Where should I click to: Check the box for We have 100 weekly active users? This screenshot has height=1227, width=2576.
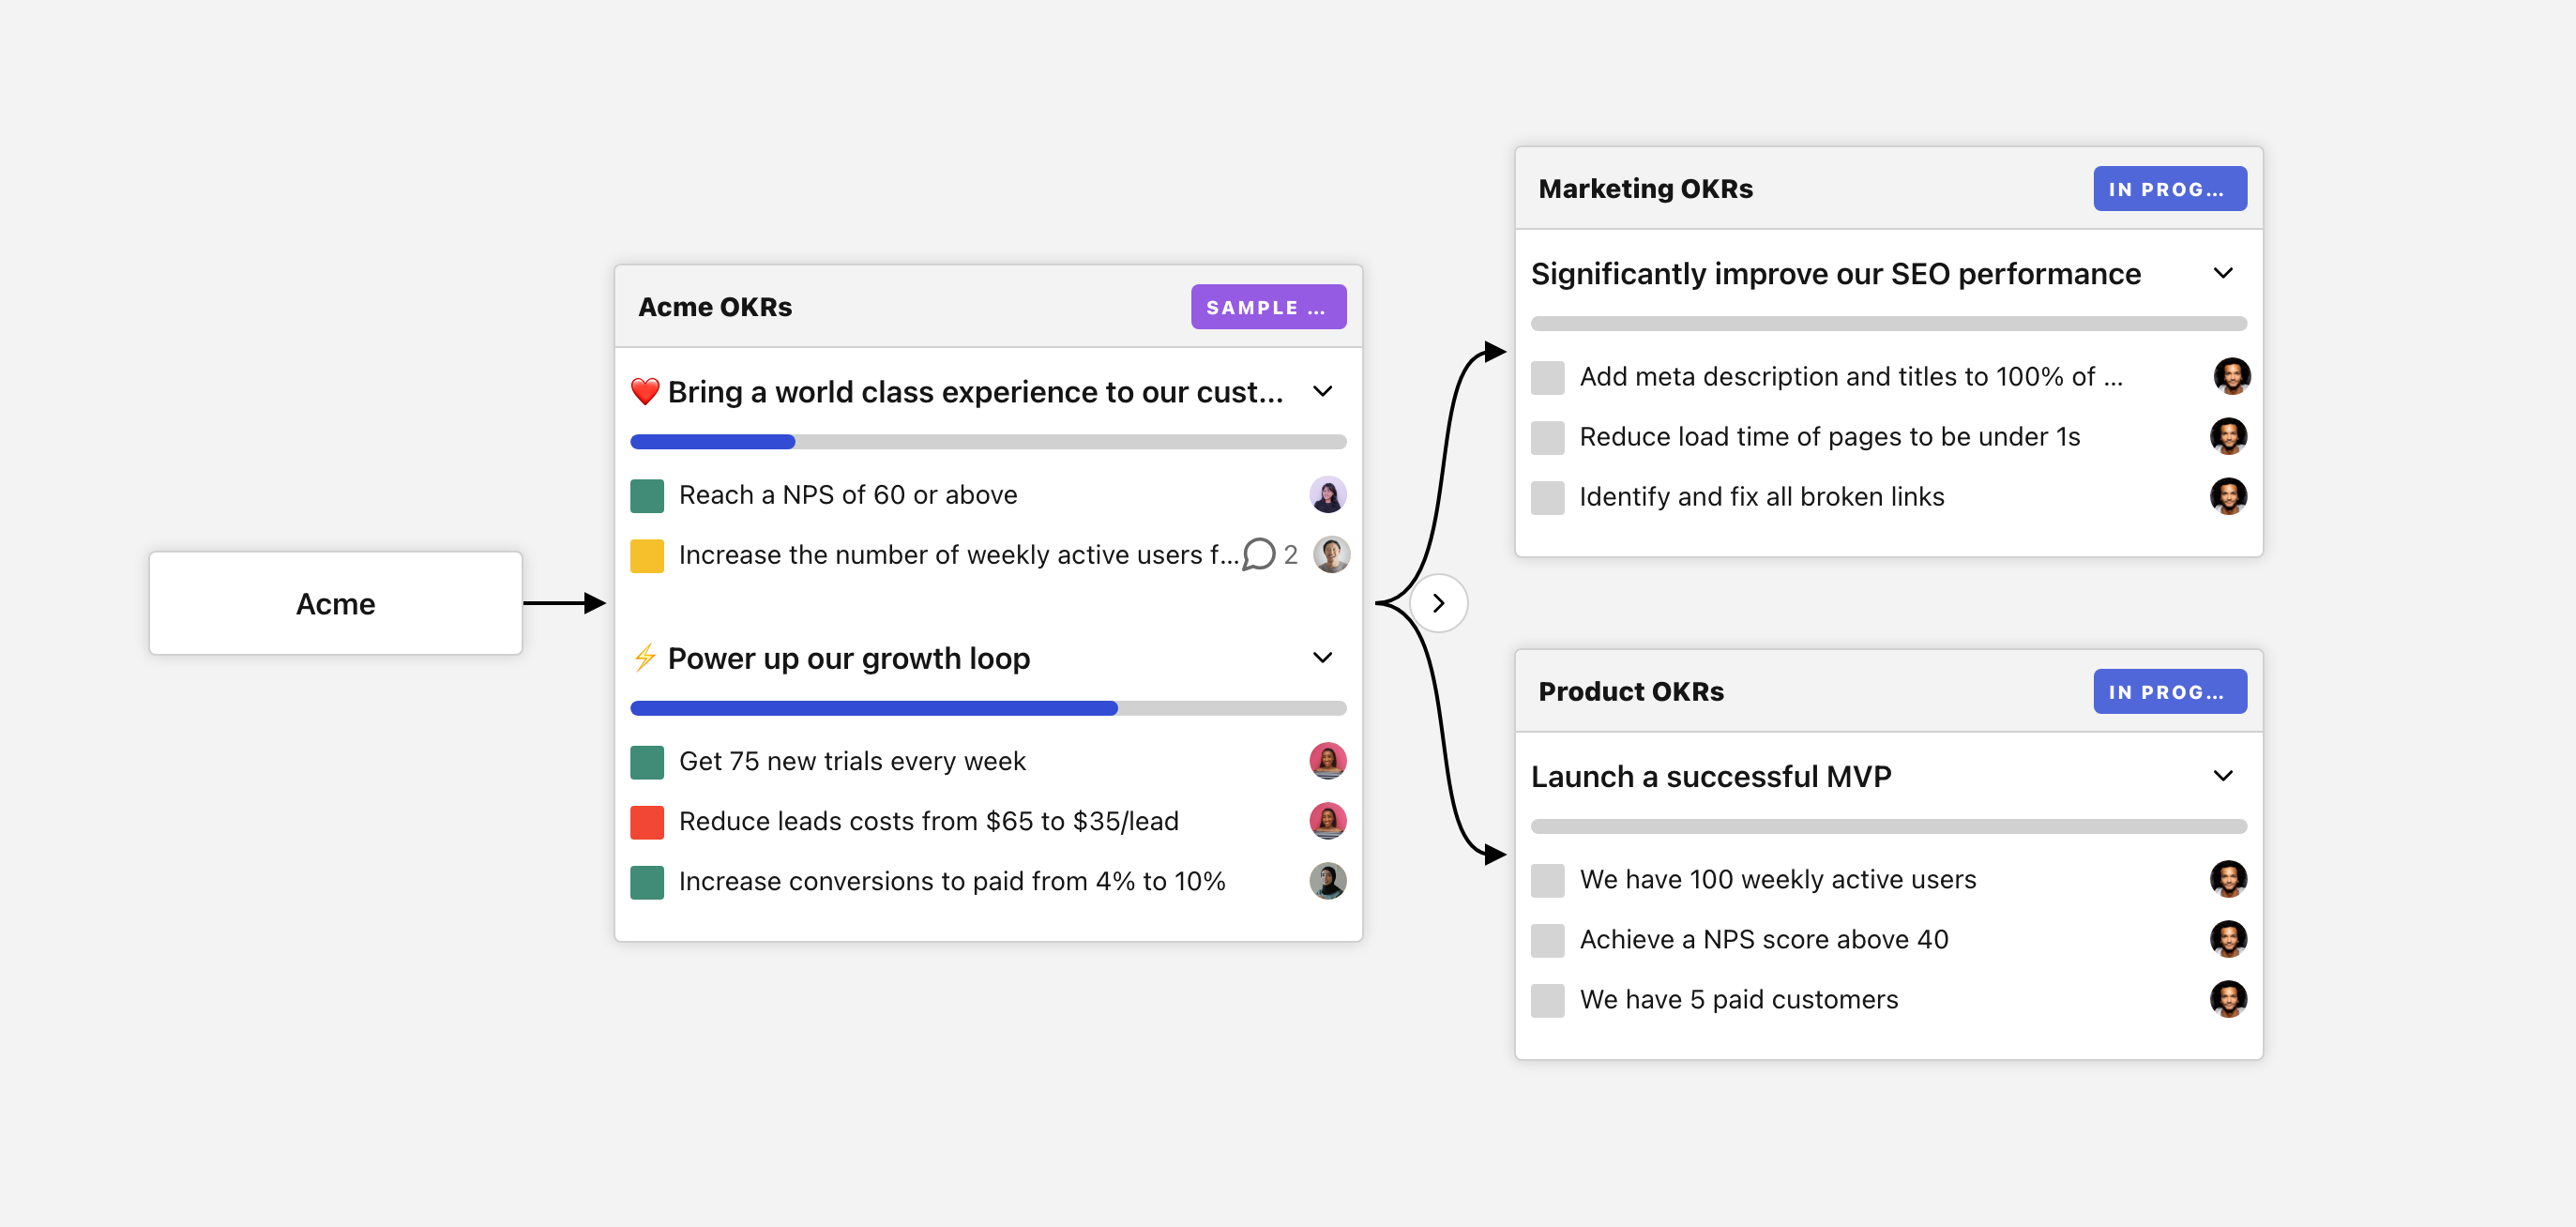pos(1547,880)
